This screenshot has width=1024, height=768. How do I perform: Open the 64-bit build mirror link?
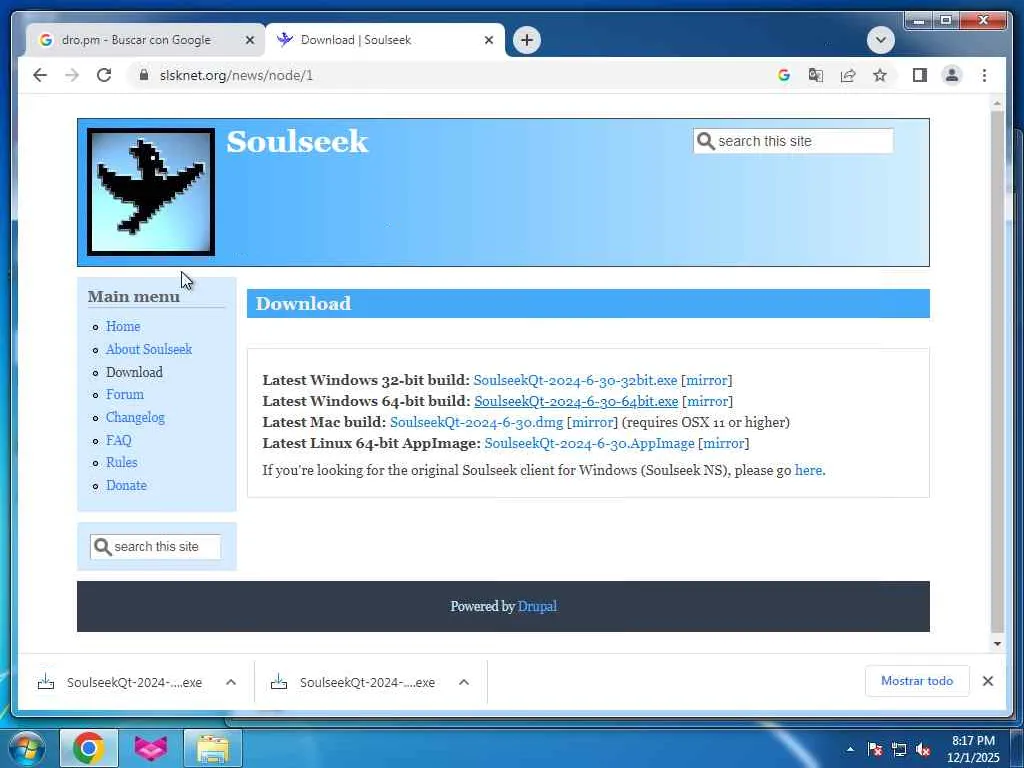[707, 401]
